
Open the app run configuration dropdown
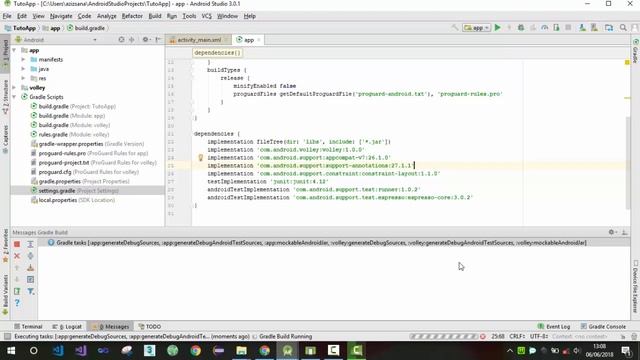pos(476,28)
